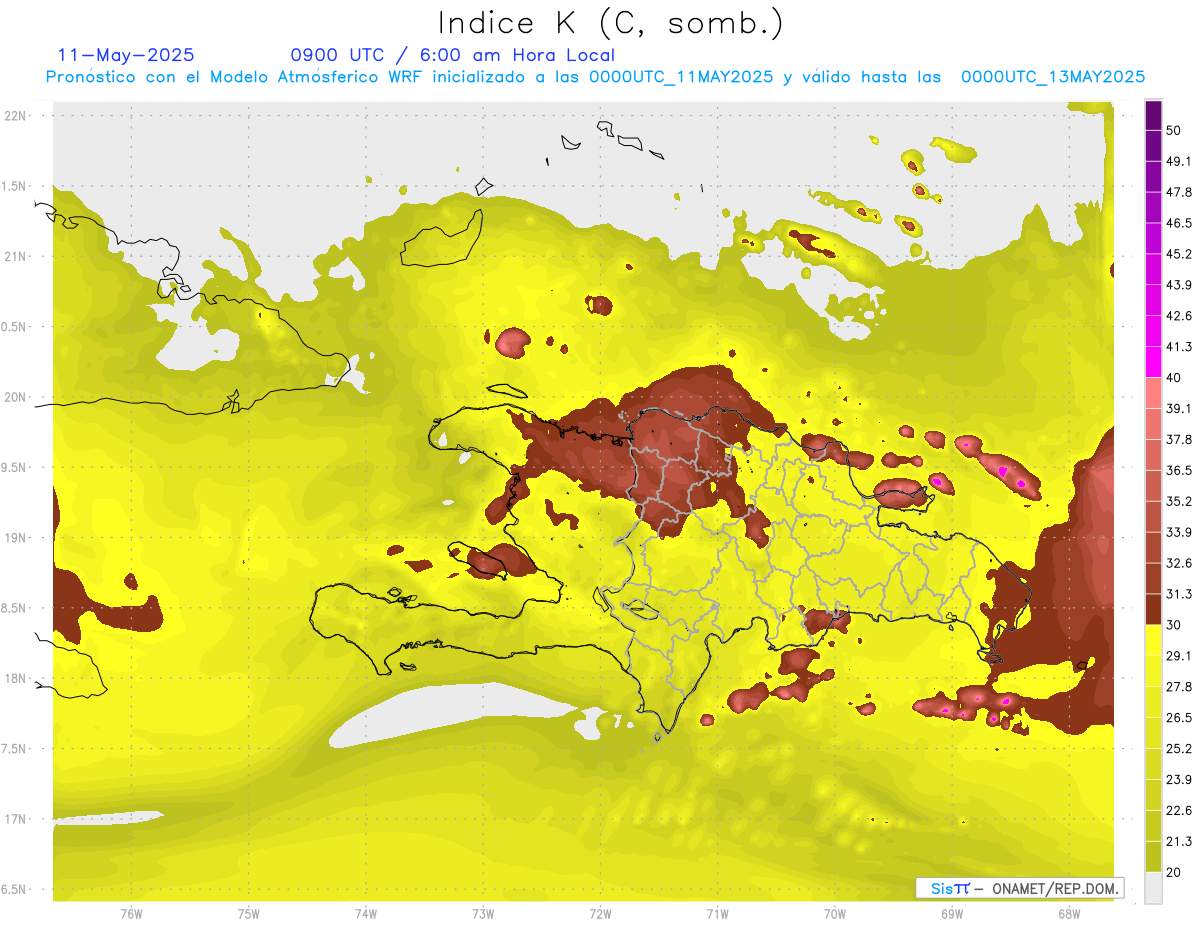The width and height of the screenshot is (1200, 927).
Task: Select the "21N" latitude label
Action: click(16, 256)
